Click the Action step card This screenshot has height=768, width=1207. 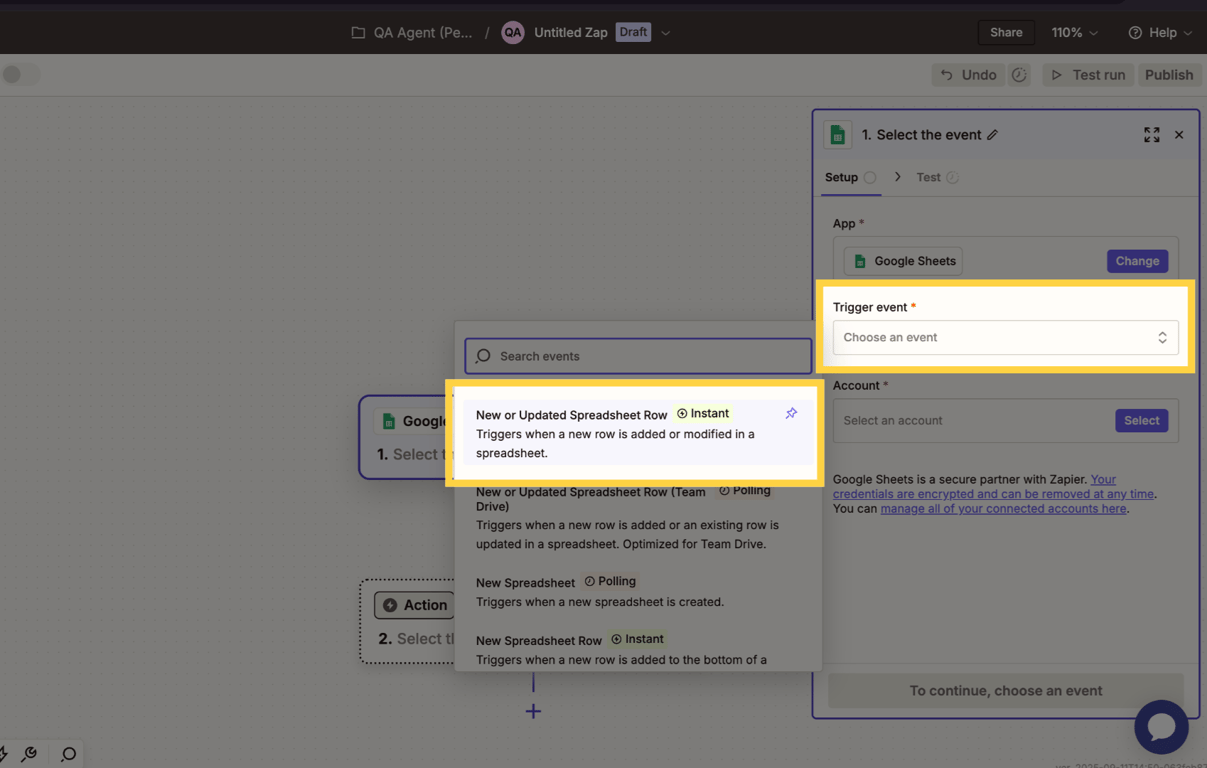coord(407,621)
